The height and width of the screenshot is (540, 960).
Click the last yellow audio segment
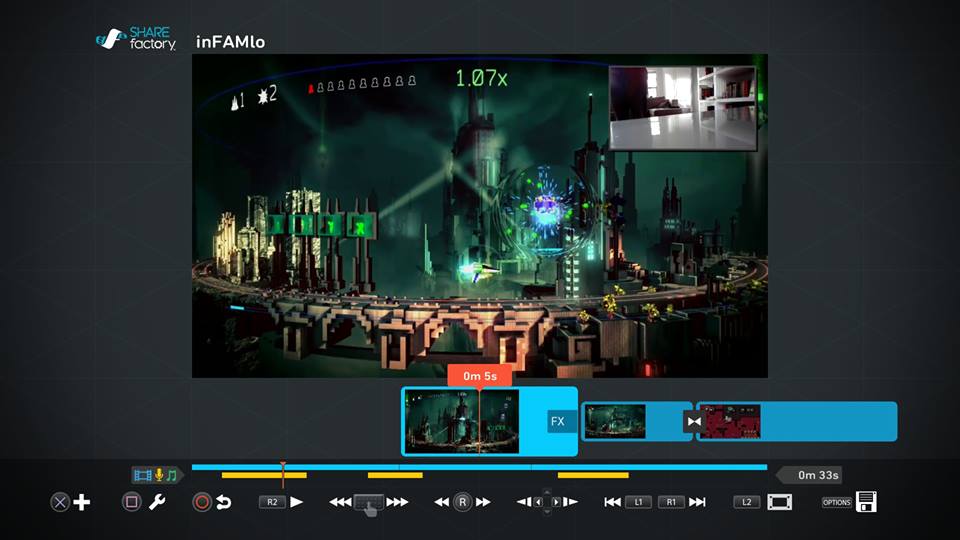point(593,475)
